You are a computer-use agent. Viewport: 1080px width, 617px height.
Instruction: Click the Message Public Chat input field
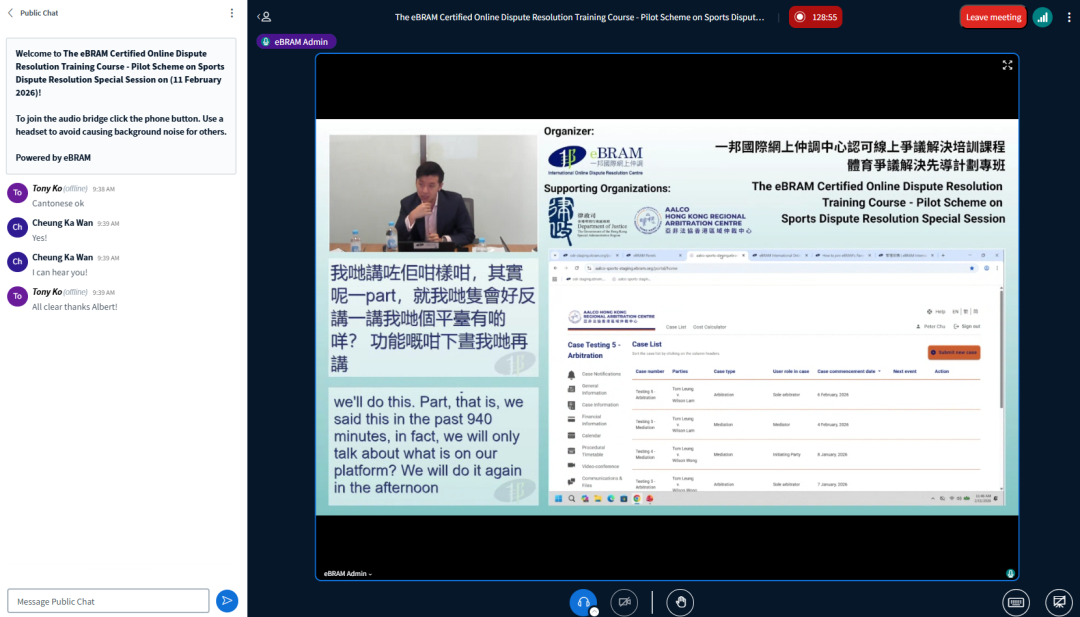click(108, 601)
